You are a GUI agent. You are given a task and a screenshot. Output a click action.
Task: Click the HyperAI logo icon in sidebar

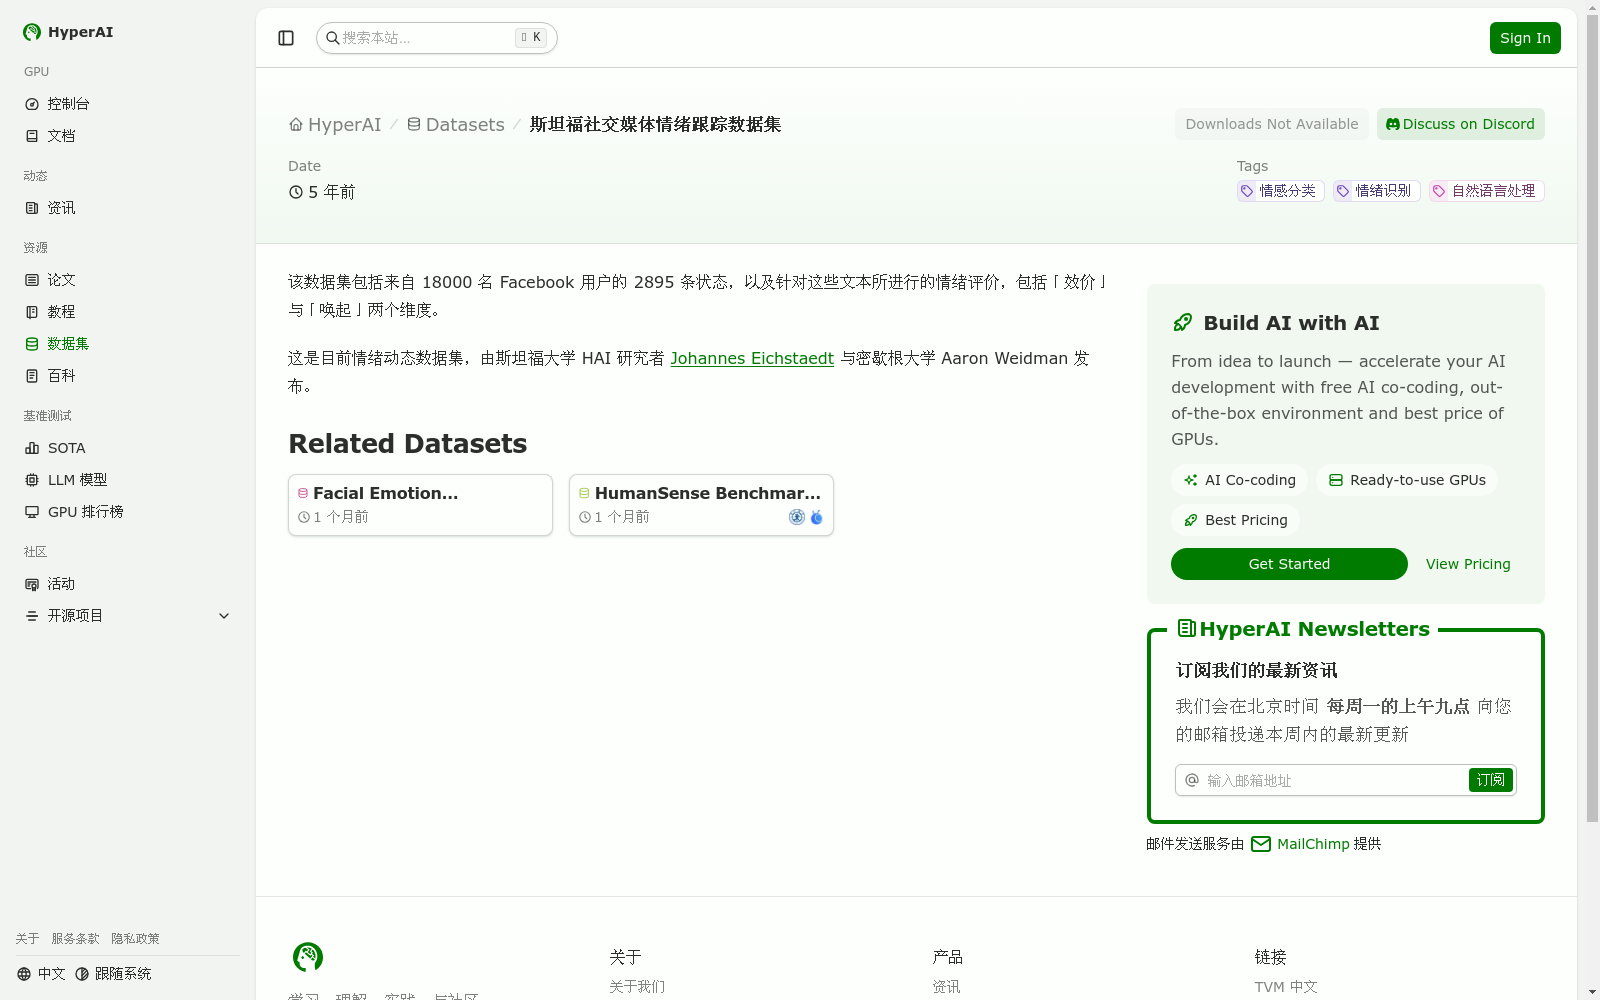tap(32, 32)
